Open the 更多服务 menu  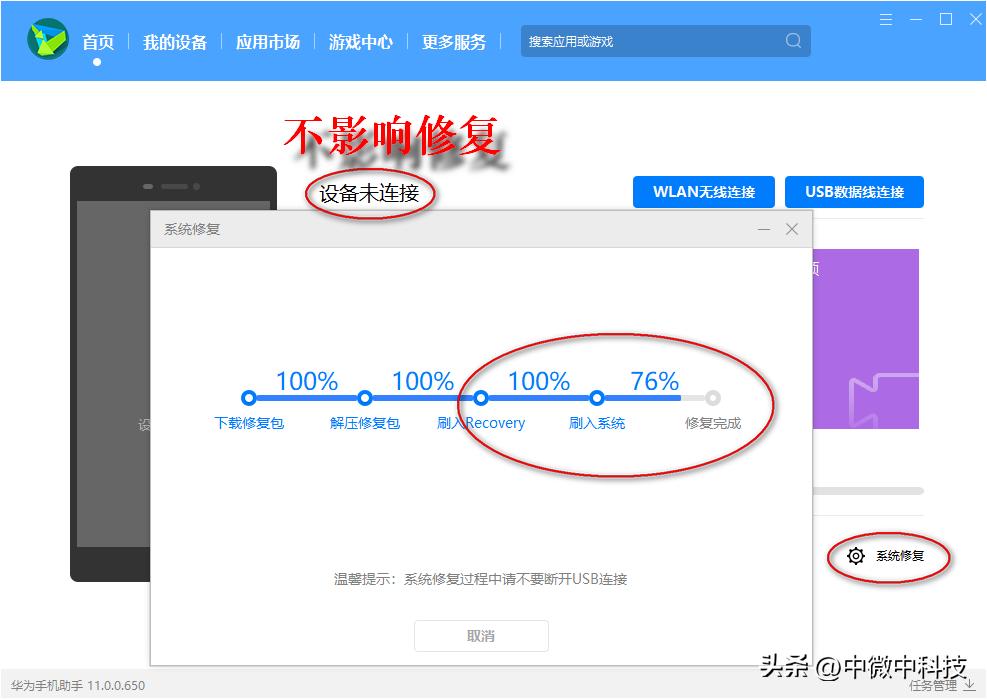[x=454, y=42]
